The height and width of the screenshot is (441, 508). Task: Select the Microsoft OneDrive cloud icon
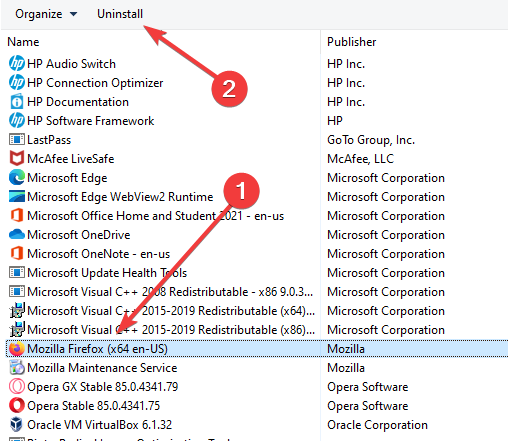[17, 234]
